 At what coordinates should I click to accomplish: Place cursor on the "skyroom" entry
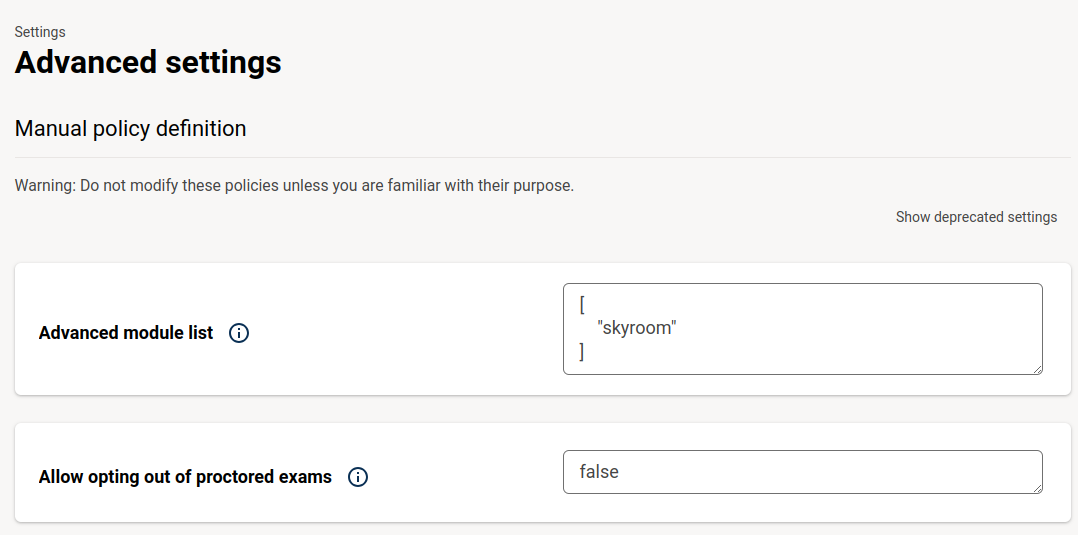[637, 328]
